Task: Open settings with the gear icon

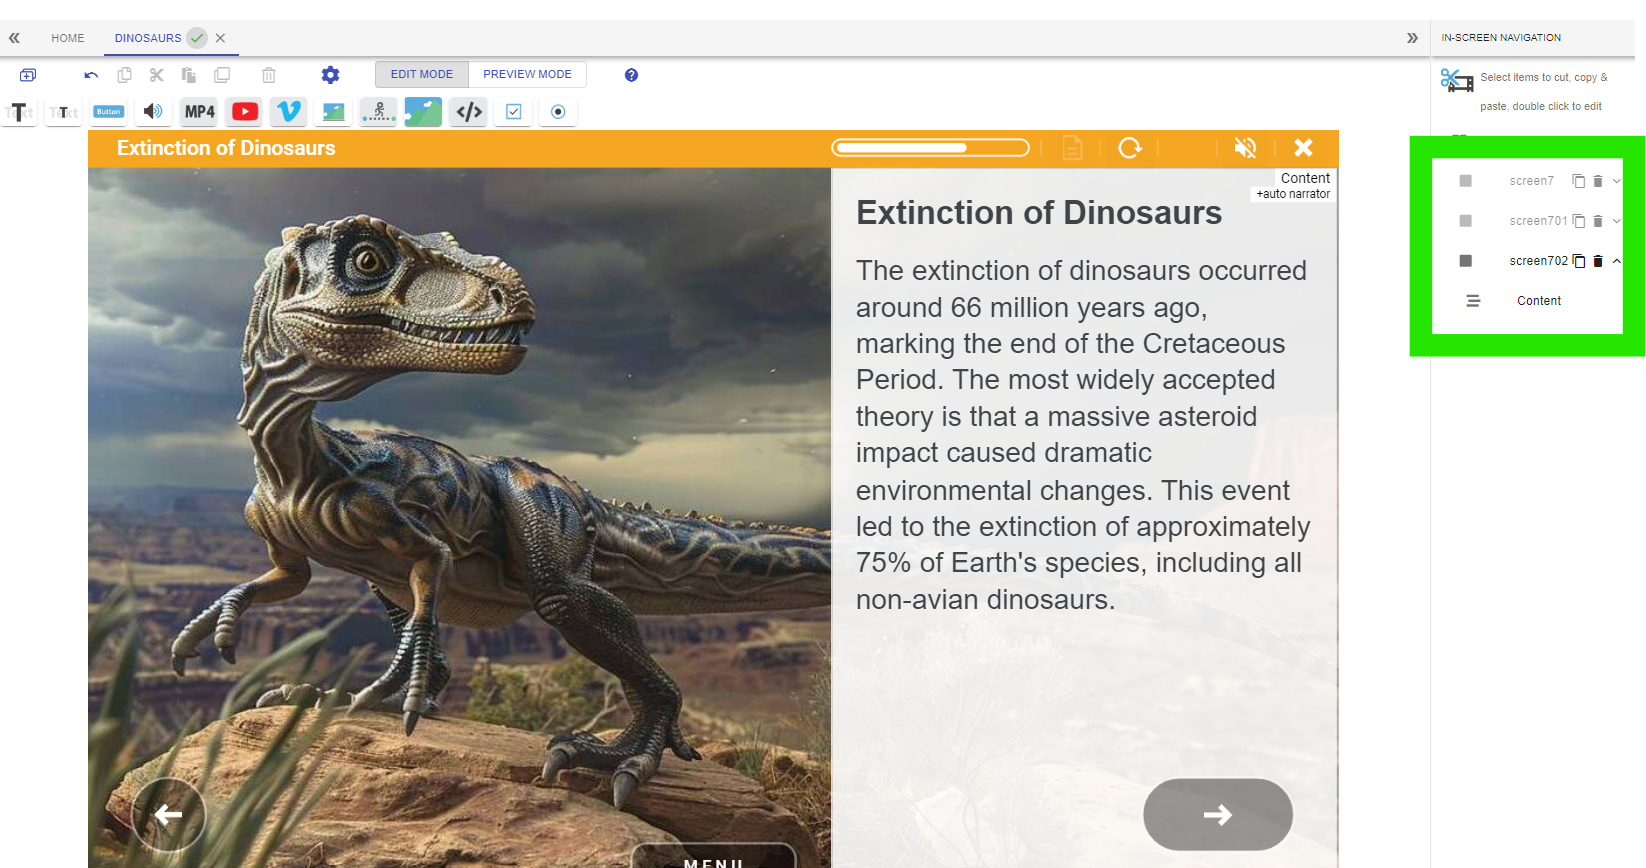Action: click(x=330, y=75)
